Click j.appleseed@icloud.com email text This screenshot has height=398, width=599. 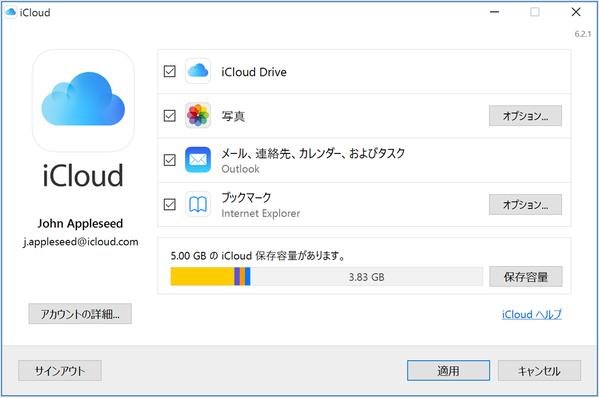click(x=81, y=242)
